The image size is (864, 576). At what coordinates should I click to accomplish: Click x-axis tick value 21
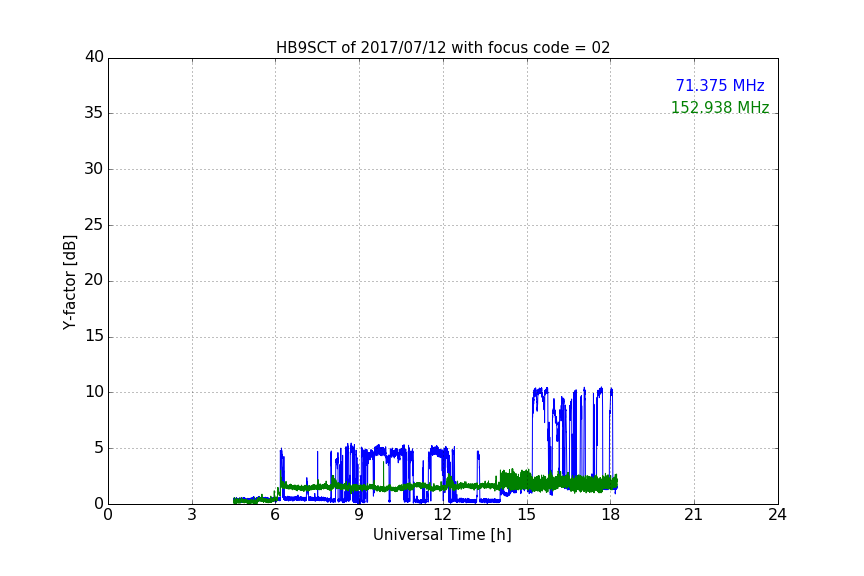pos(694,515)
